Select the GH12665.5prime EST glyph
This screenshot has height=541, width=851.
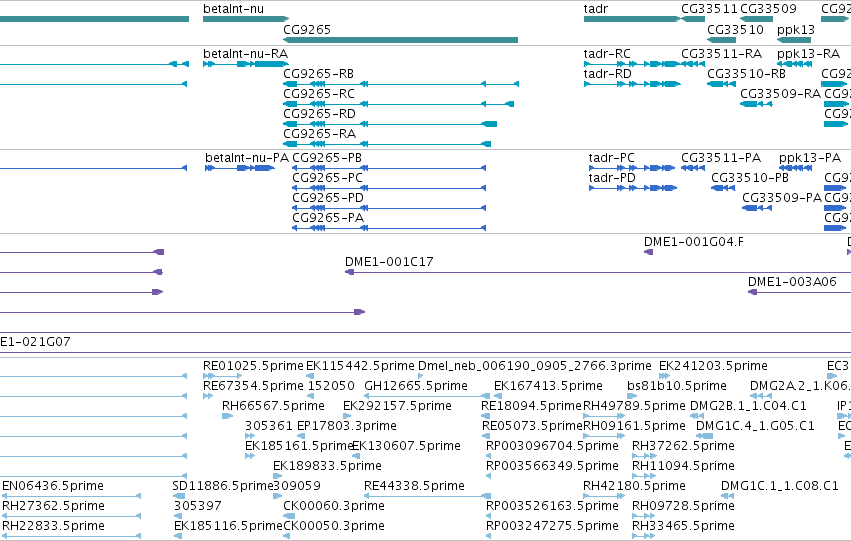click(428, 396)
